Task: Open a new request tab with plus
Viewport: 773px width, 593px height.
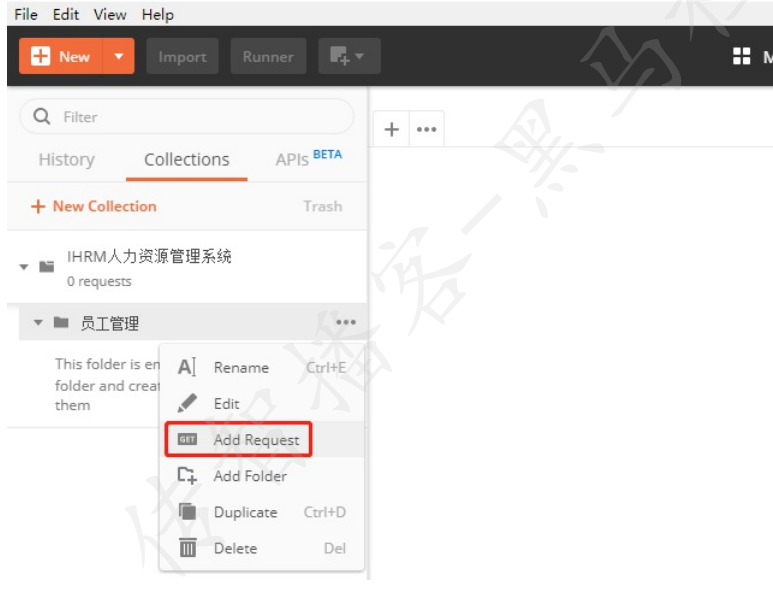Action: 391,129
